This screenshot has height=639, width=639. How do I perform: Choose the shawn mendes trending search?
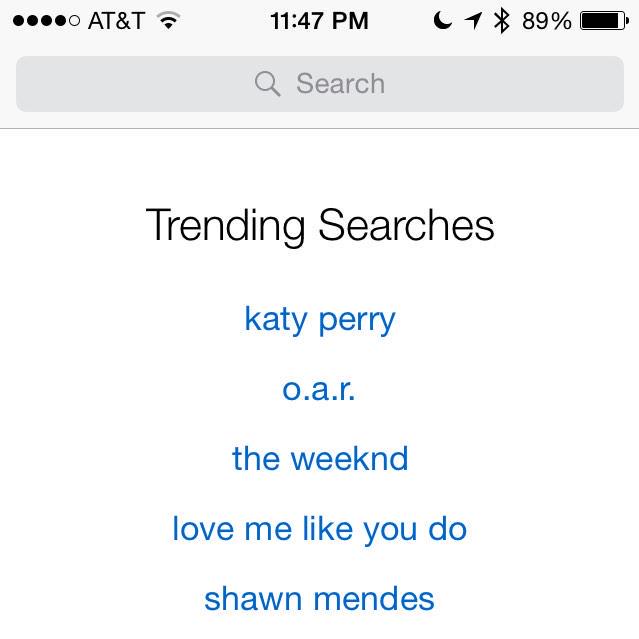pyautogui.click(x=320, y=598)
